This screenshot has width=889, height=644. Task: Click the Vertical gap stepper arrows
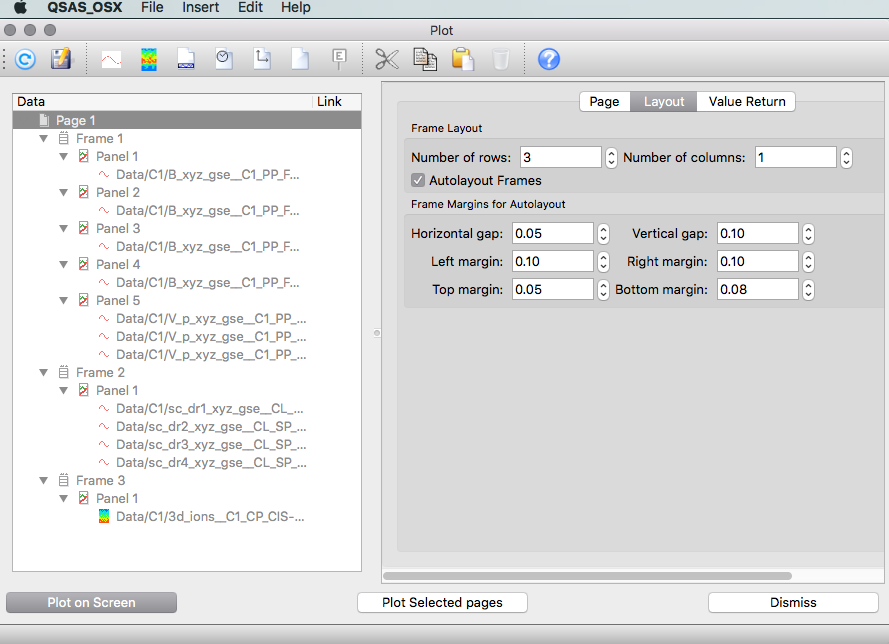(808, 234)
